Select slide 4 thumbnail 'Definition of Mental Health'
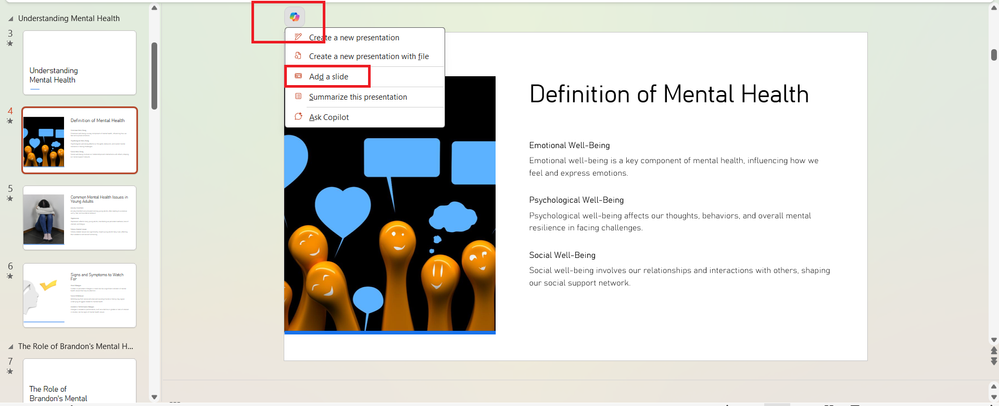 click(x=80, y=140)
